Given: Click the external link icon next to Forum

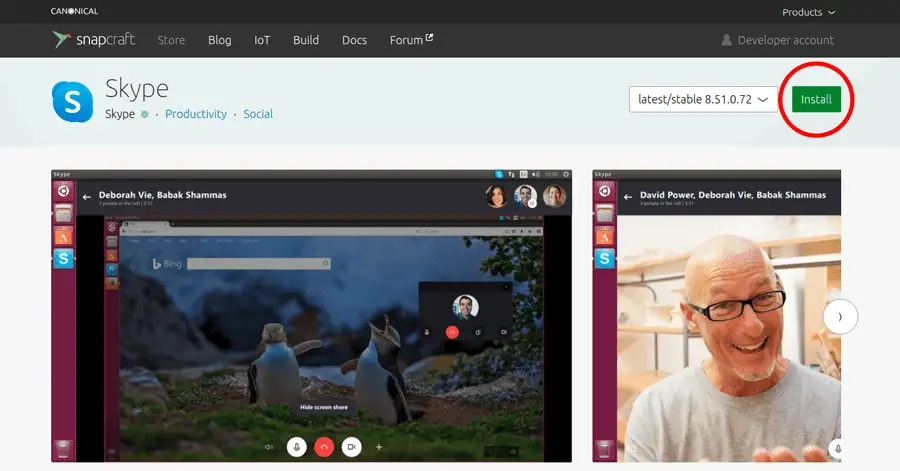Looking at the screenshot, I should tap(429, 38).
